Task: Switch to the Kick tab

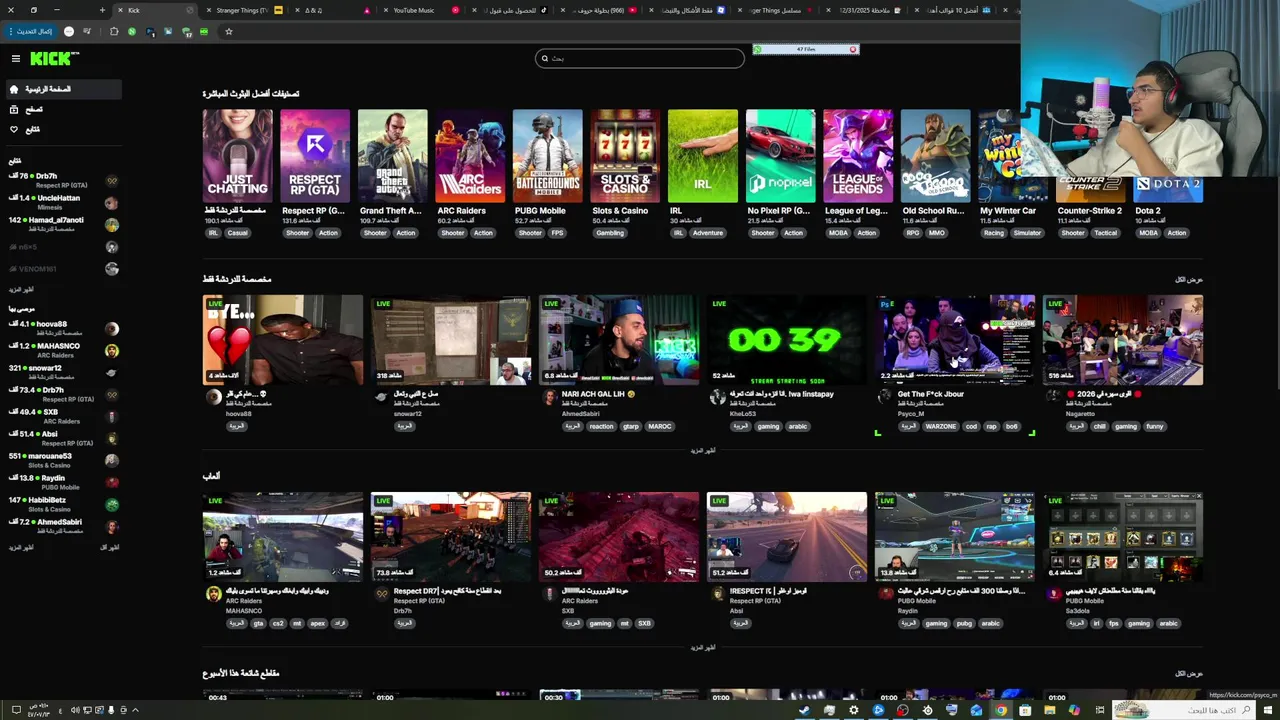Action: point(155,10)
